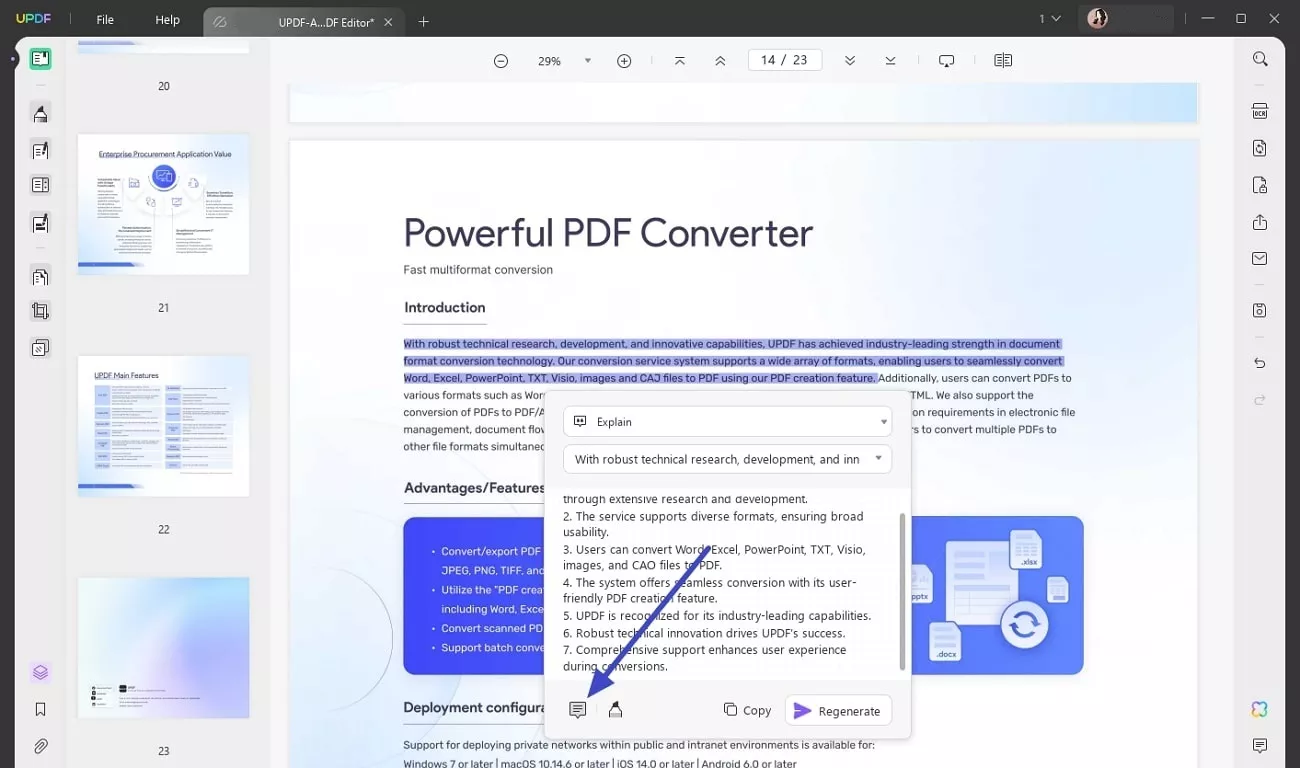Add AI result as sticky note

coord(577,710)
